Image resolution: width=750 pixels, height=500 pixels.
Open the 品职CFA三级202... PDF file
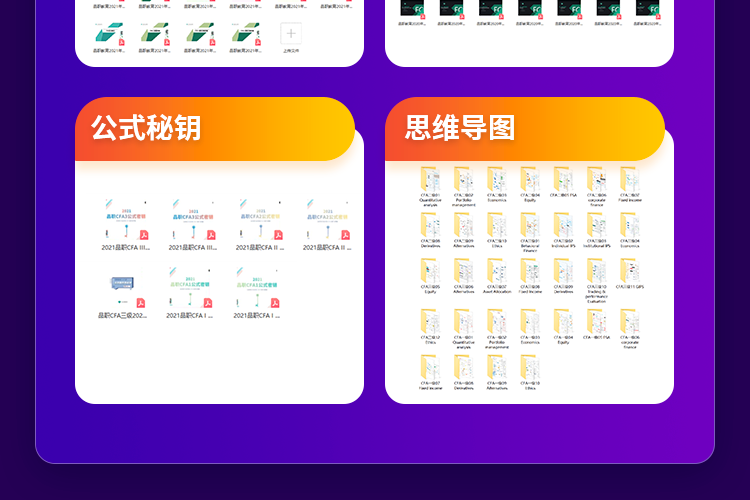coord(124,293)
